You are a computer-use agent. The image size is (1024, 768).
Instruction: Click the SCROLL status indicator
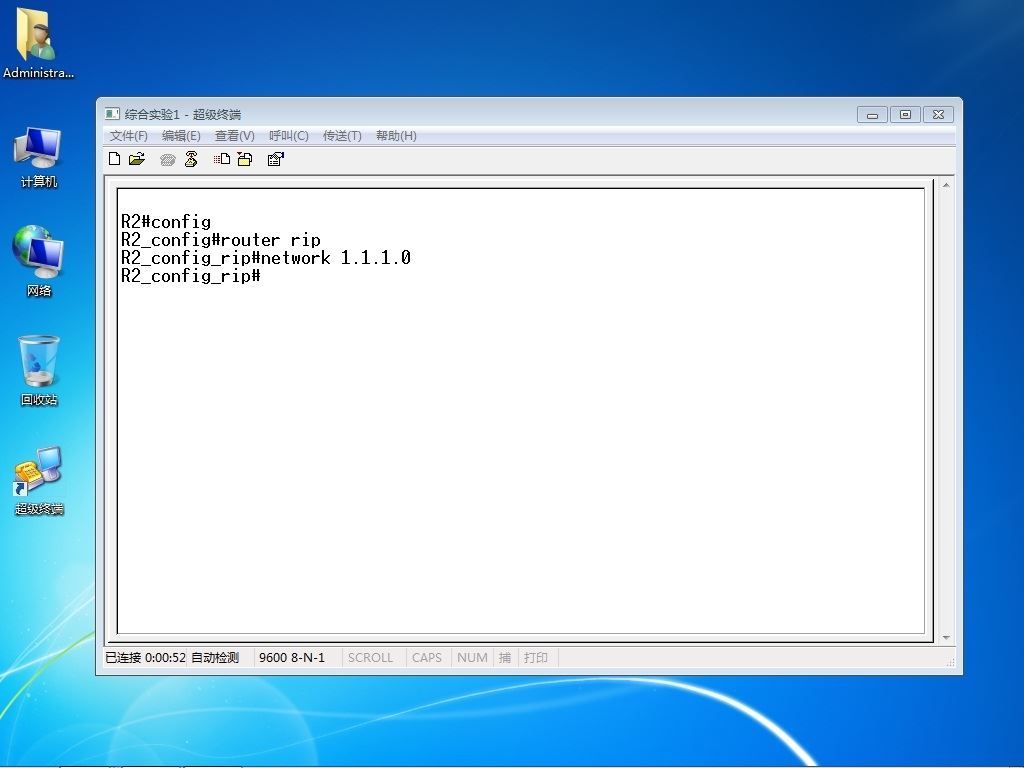(x=370, y=658)
